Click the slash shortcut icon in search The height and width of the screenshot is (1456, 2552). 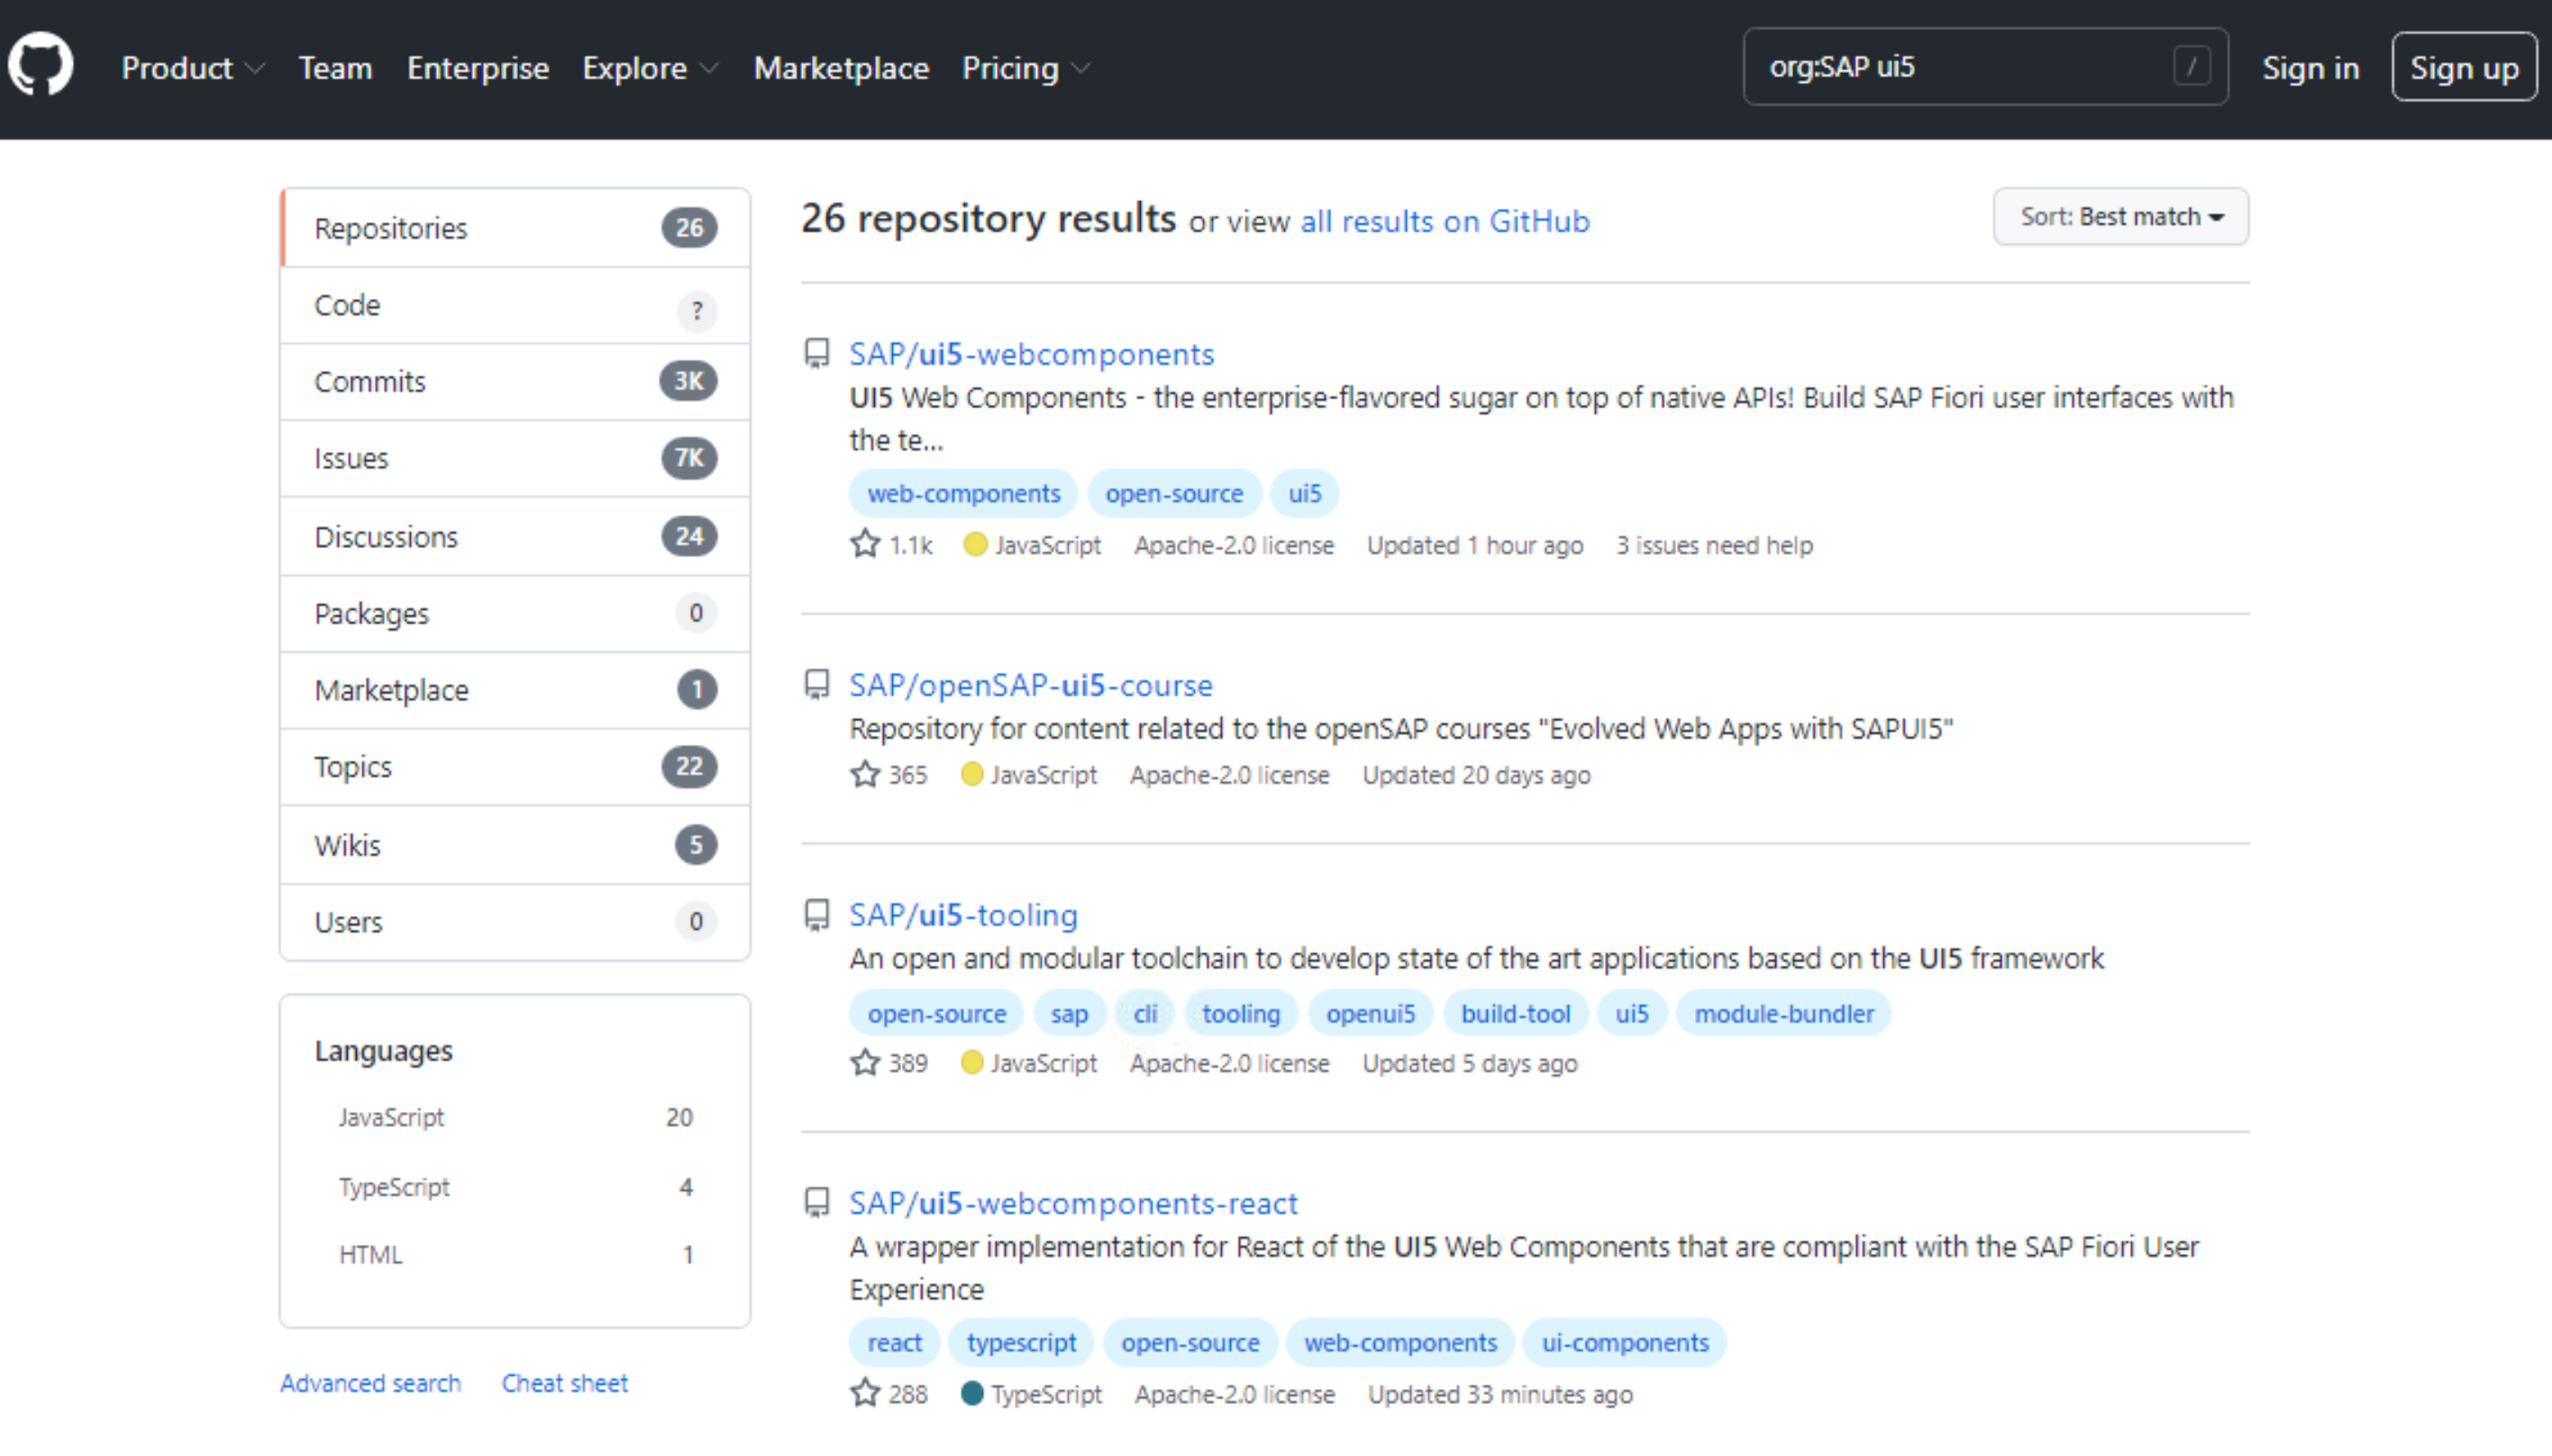click(2191, 67)
